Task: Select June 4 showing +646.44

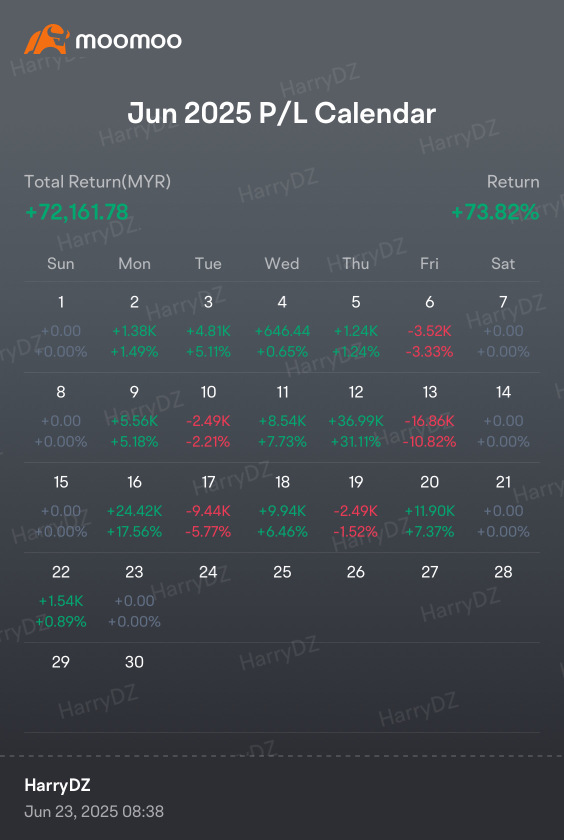Action: click(x=282, y=327)
